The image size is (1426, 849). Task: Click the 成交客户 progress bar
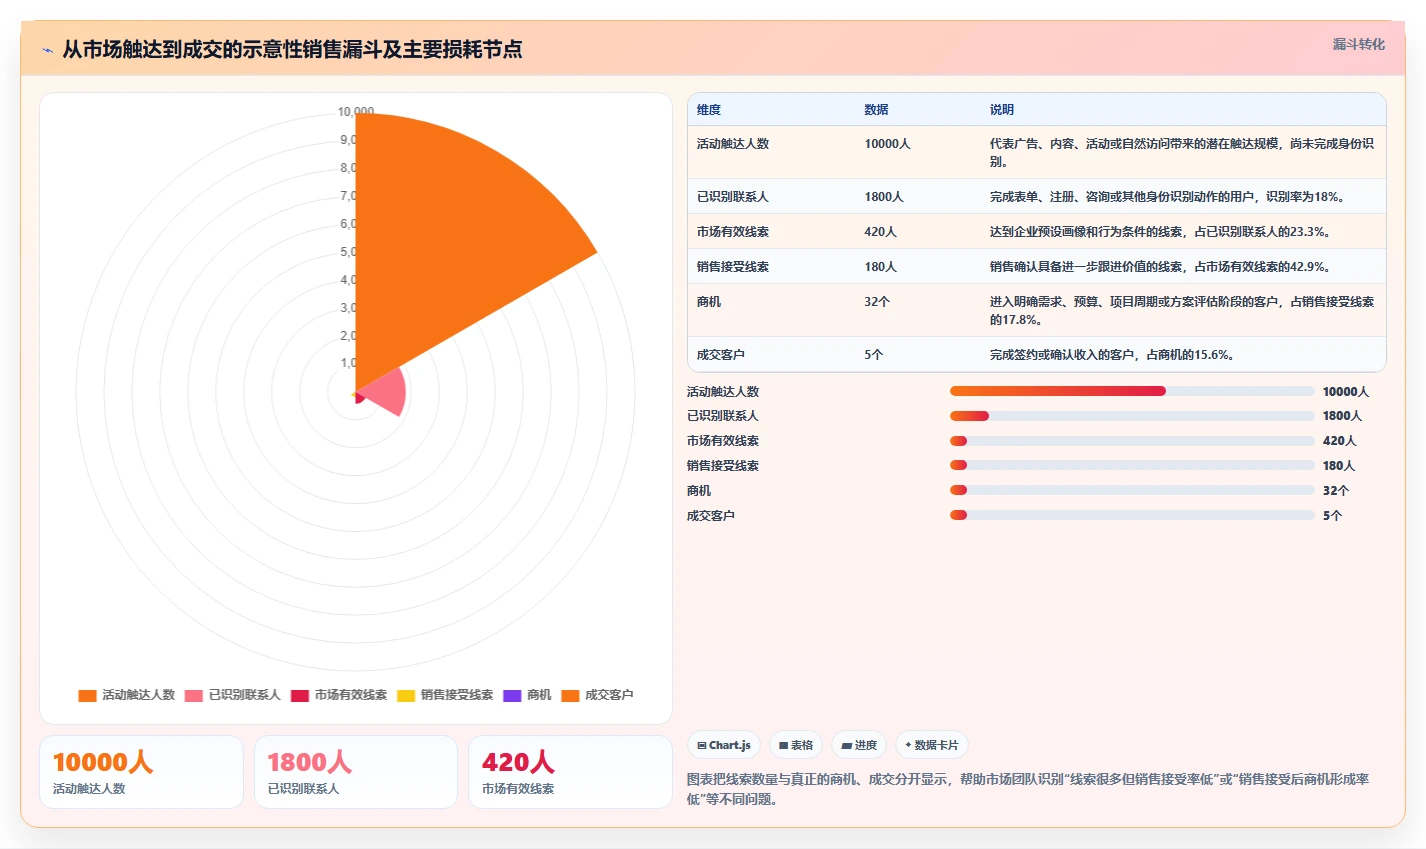click(x=1132, y=515)
